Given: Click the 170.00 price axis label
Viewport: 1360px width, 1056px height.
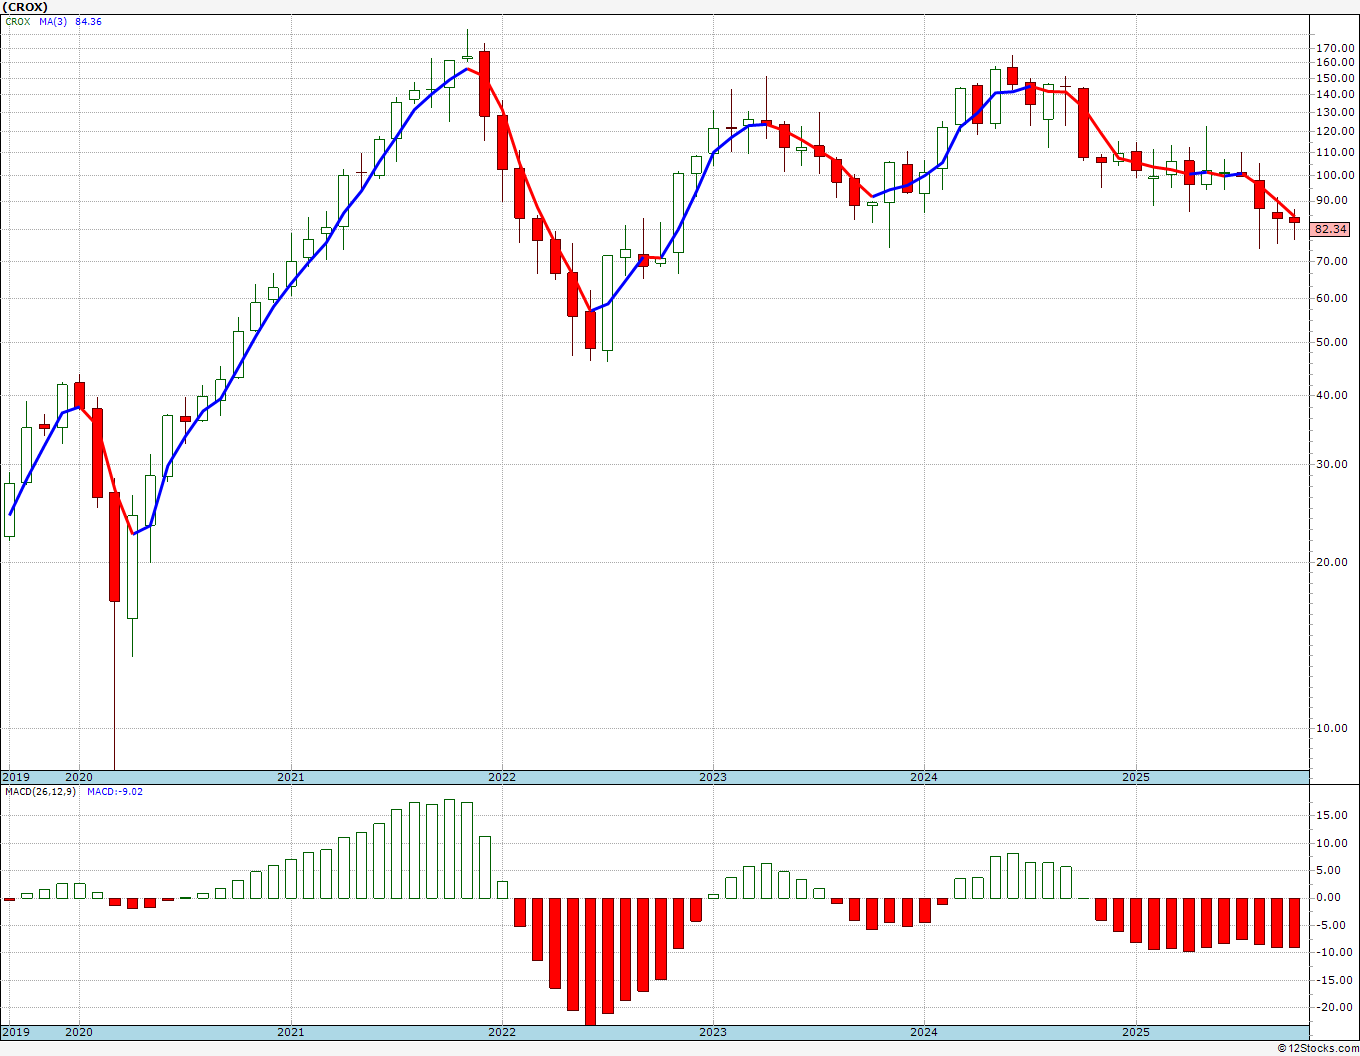Looking at the screenshot, I should point(1336,47).
